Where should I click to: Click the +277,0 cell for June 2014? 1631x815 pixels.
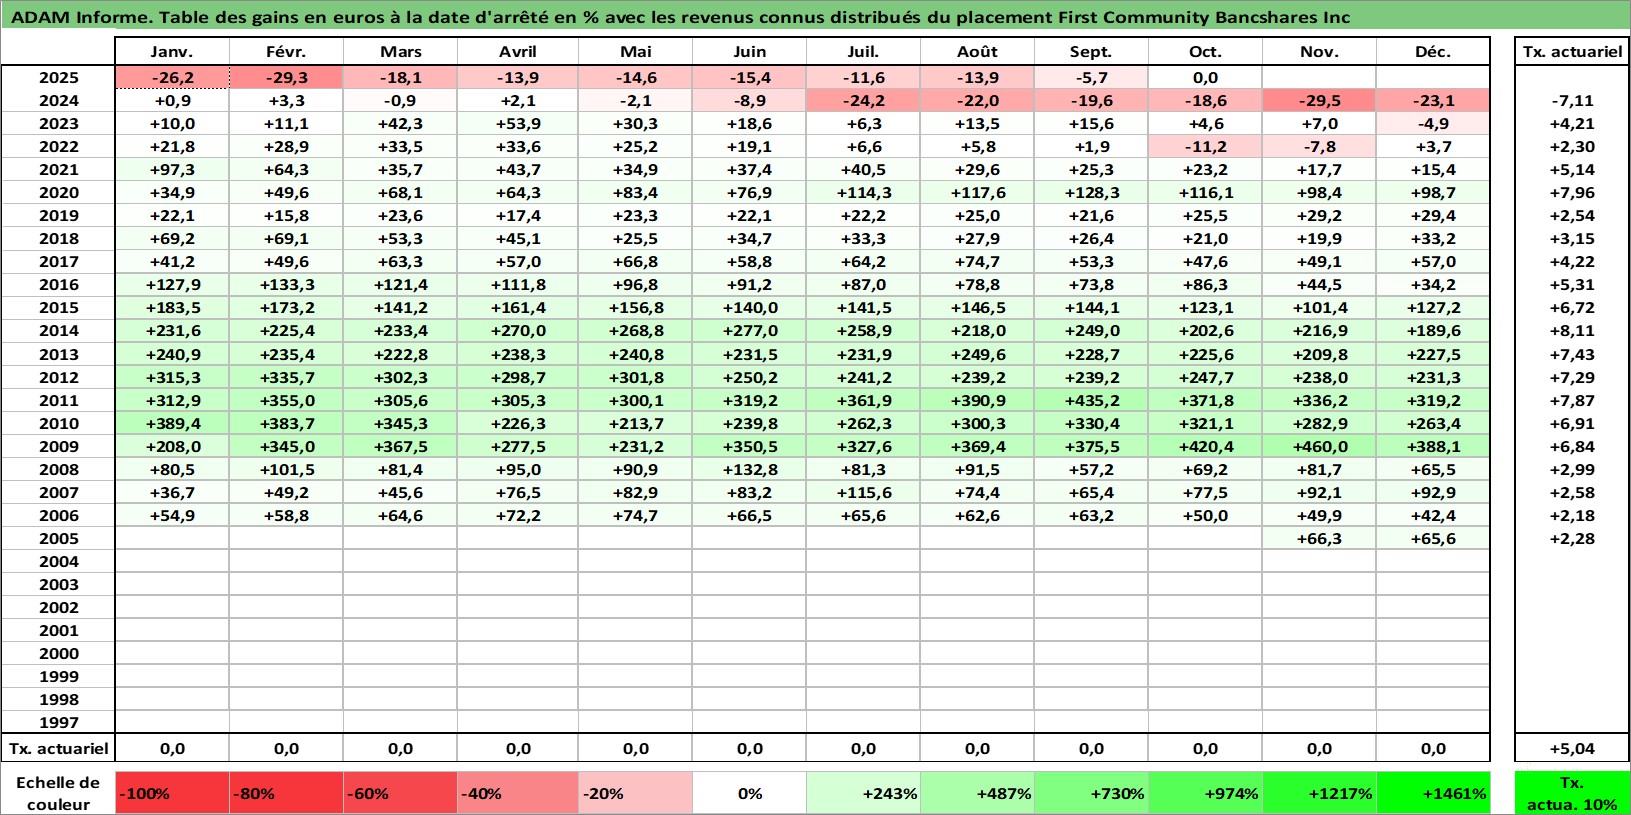(x=750, y=331)
